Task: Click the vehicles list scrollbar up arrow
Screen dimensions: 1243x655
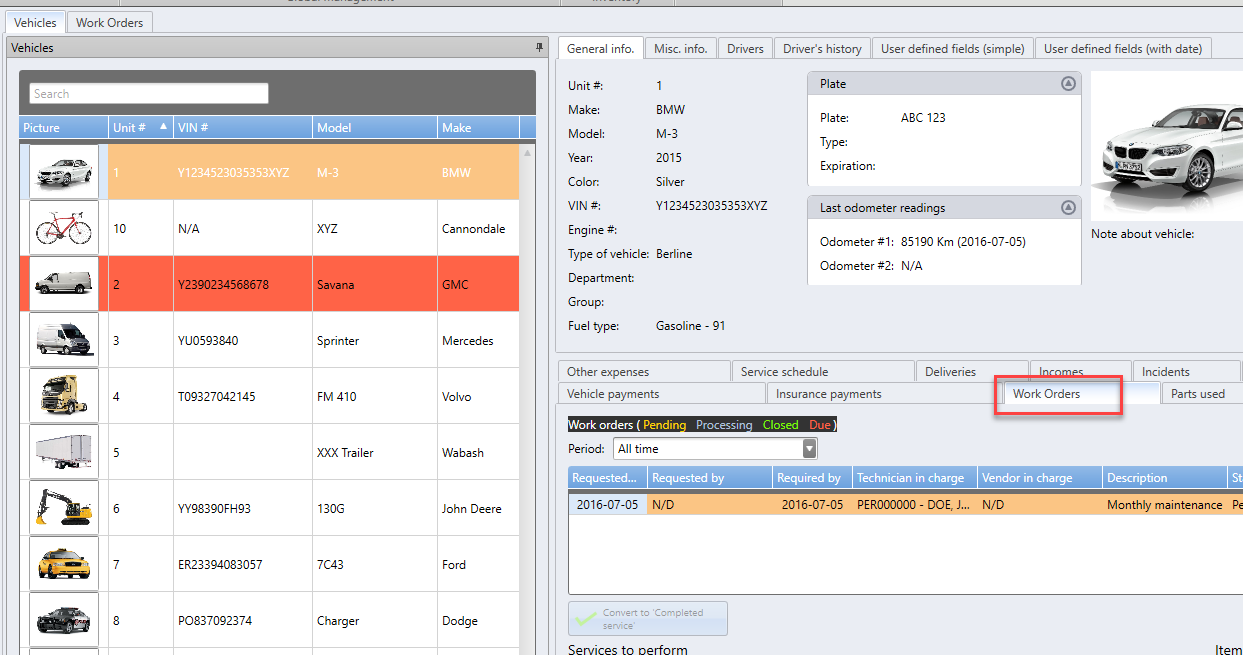Action: pyautogui.click(x=527, y=153)
